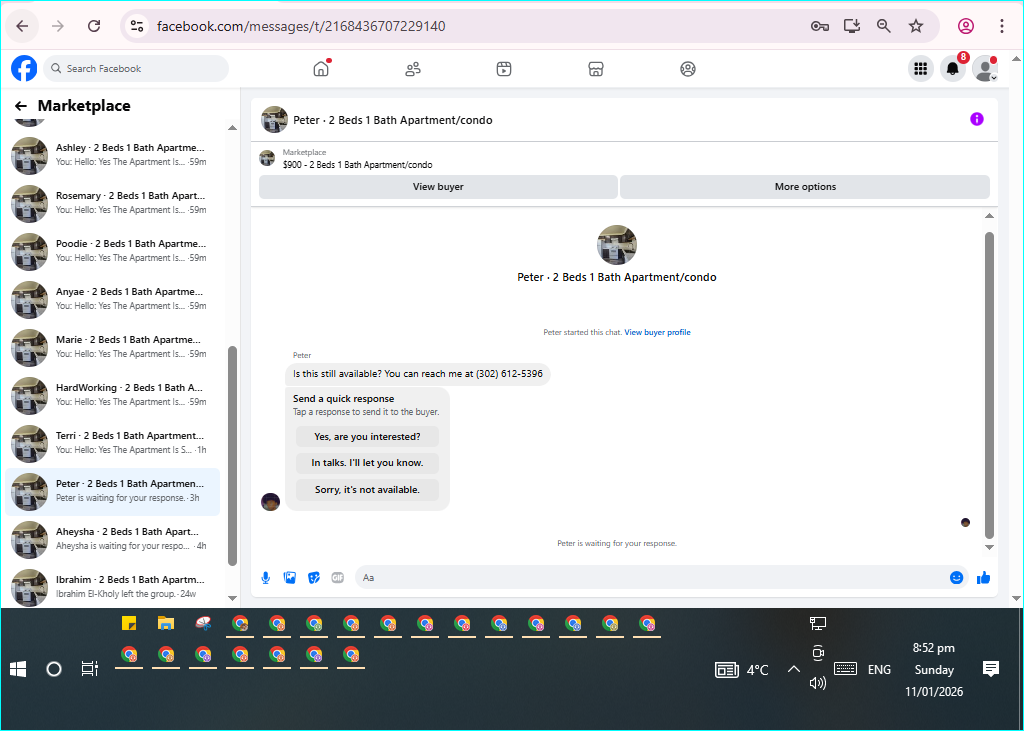Click the View buyer button

pos(438,187)
